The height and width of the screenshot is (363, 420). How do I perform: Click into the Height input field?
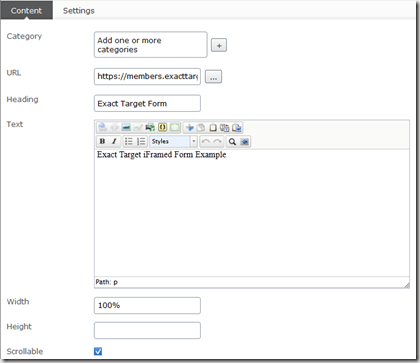(147, 330)
